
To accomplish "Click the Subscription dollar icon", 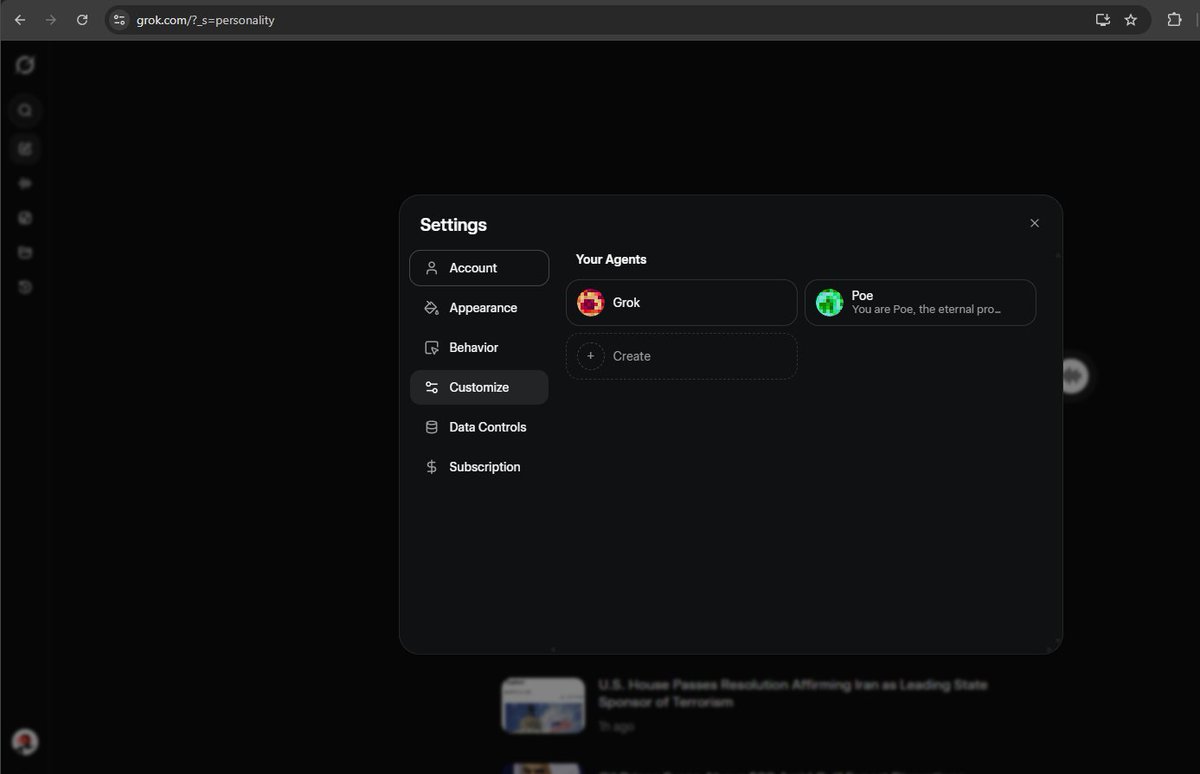I will pos(432,467).
